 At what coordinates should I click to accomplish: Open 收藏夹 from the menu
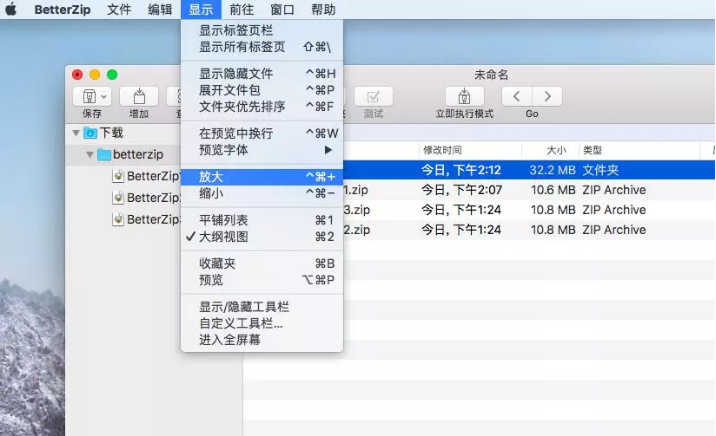262,263
